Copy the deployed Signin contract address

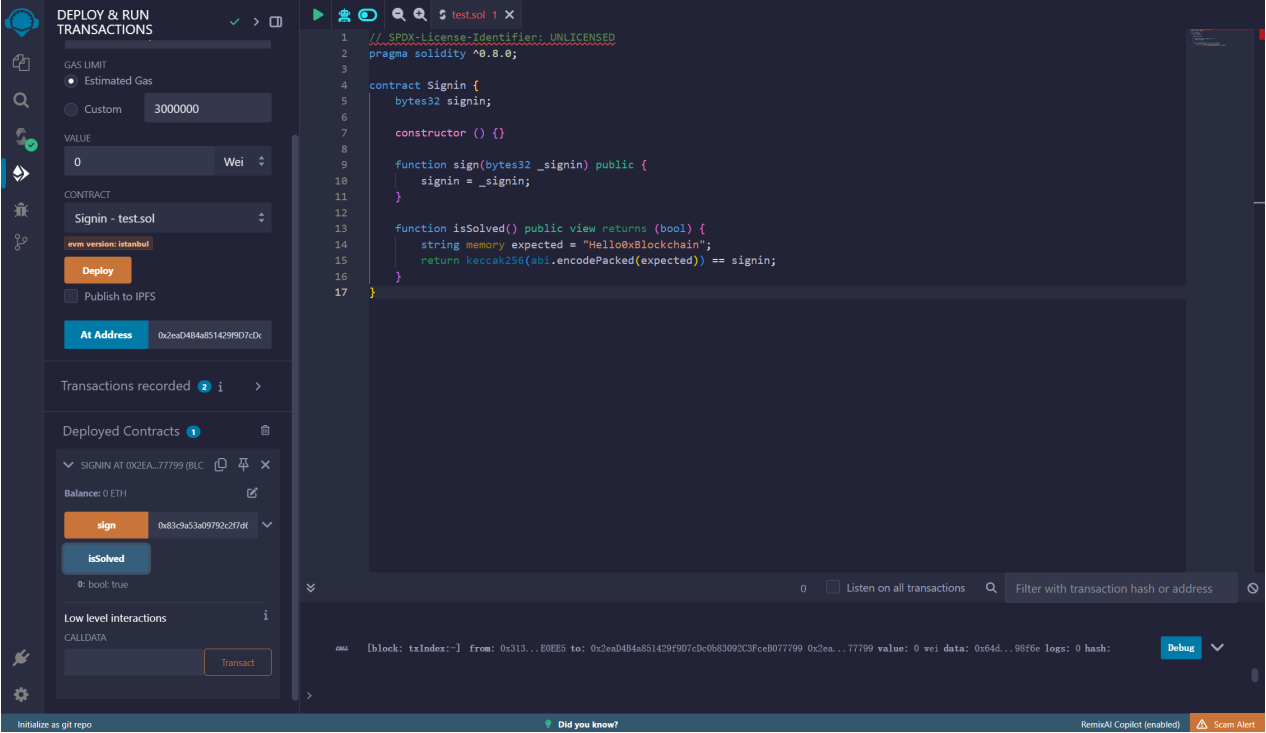coord(221,465)
